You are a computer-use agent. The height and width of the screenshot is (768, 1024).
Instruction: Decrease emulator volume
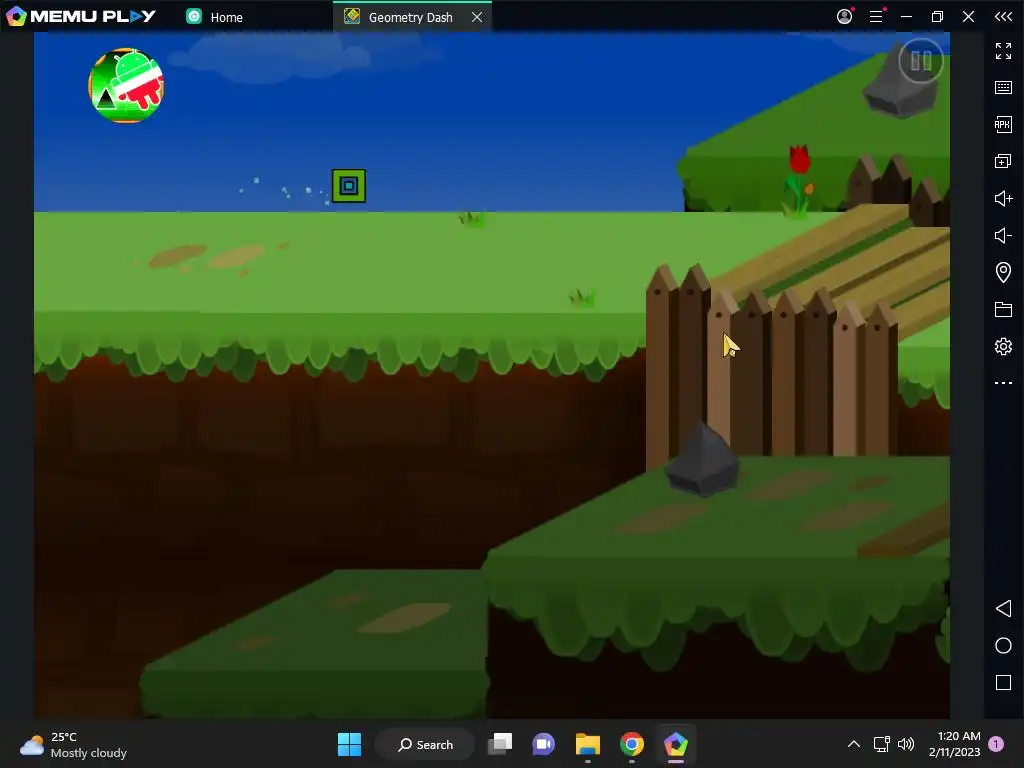[1003, 235]
